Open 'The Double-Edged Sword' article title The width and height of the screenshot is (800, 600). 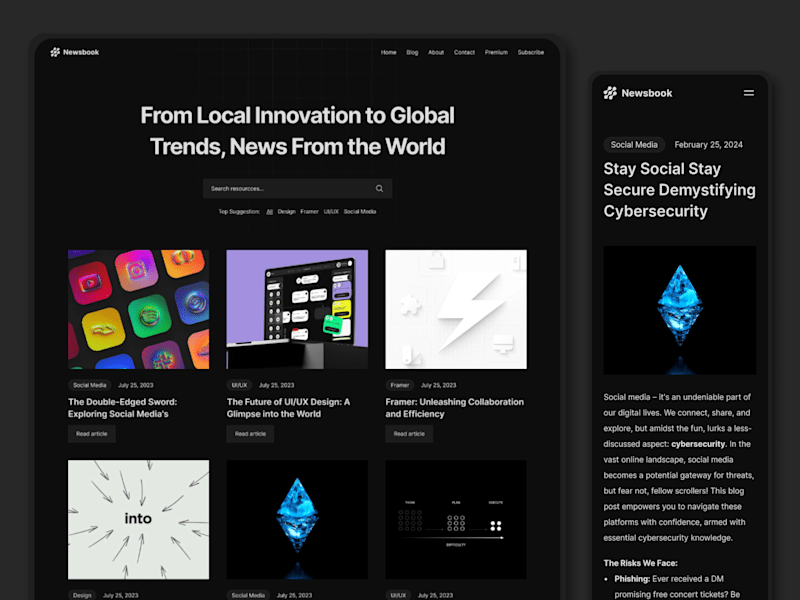(x=122, y=408)
